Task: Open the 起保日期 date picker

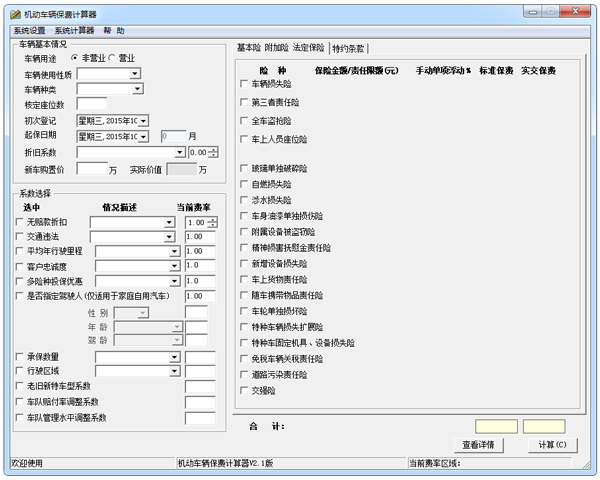Action: [x=143, y=137]
